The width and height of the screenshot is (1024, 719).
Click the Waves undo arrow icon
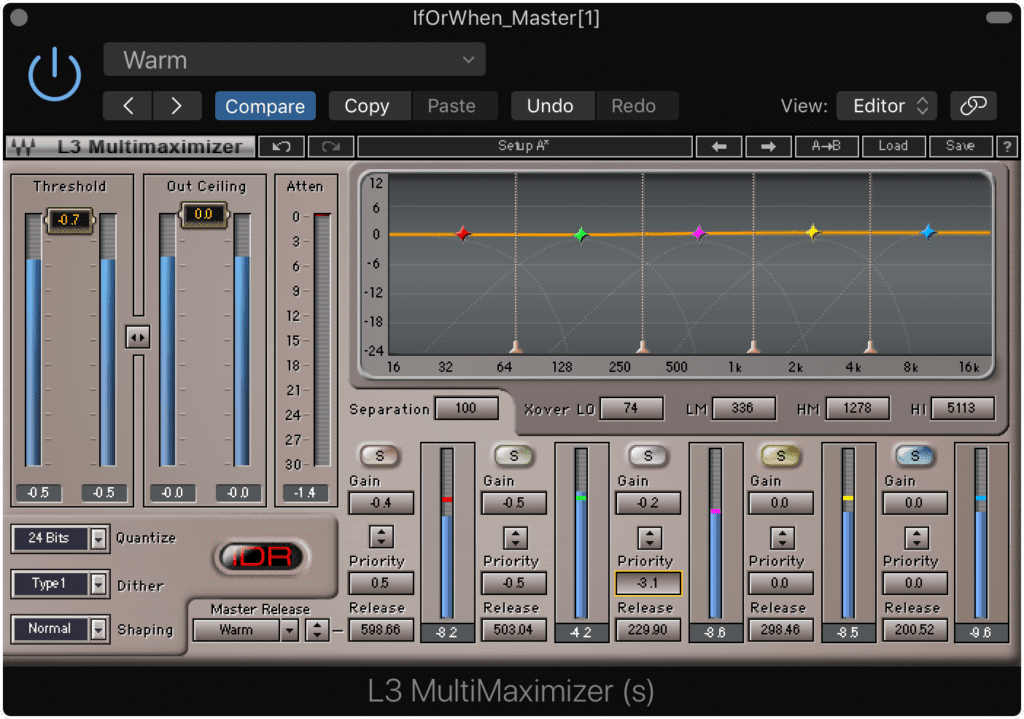(281, 146)
